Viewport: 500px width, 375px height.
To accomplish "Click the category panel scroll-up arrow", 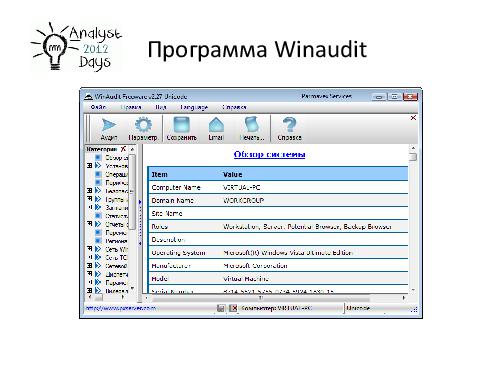I will tap(132, 149).
